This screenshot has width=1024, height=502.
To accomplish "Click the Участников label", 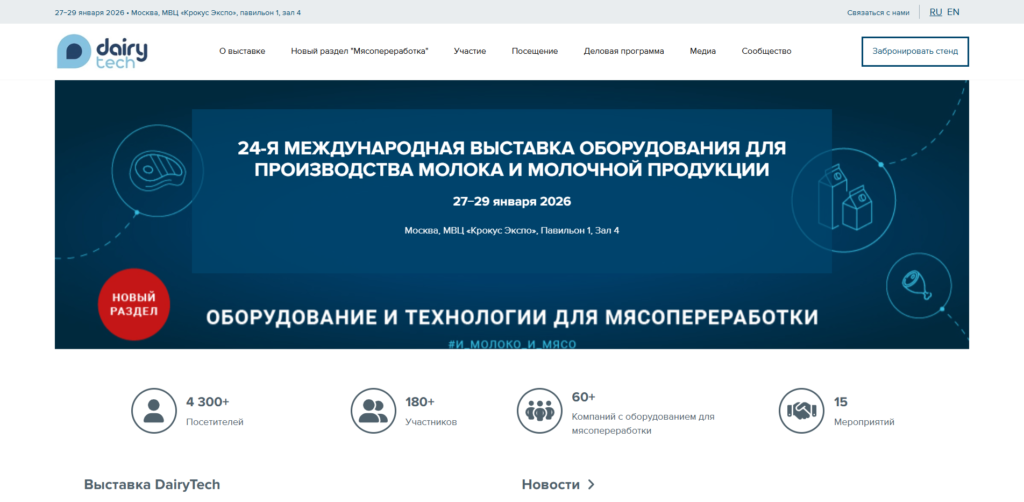I will (x=431, y=422).
